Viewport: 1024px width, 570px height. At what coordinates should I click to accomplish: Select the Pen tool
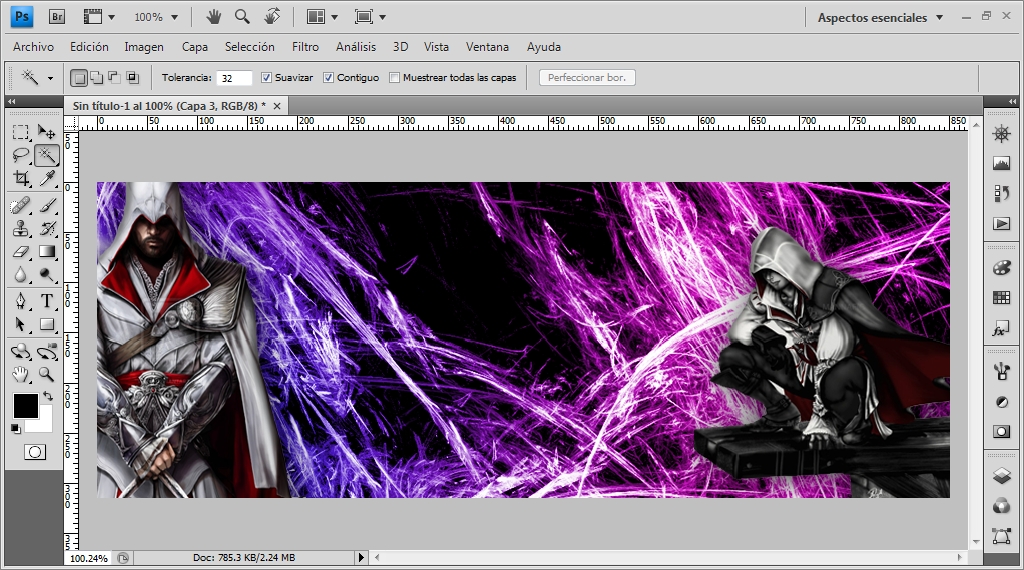point(21,301)
